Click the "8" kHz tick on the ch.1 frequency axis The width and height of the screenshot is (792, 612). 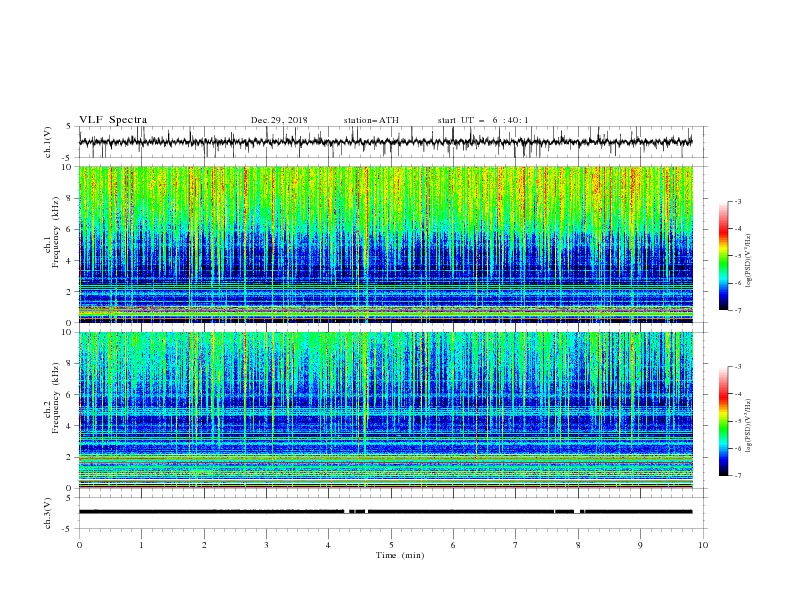(x=70, y=198)
